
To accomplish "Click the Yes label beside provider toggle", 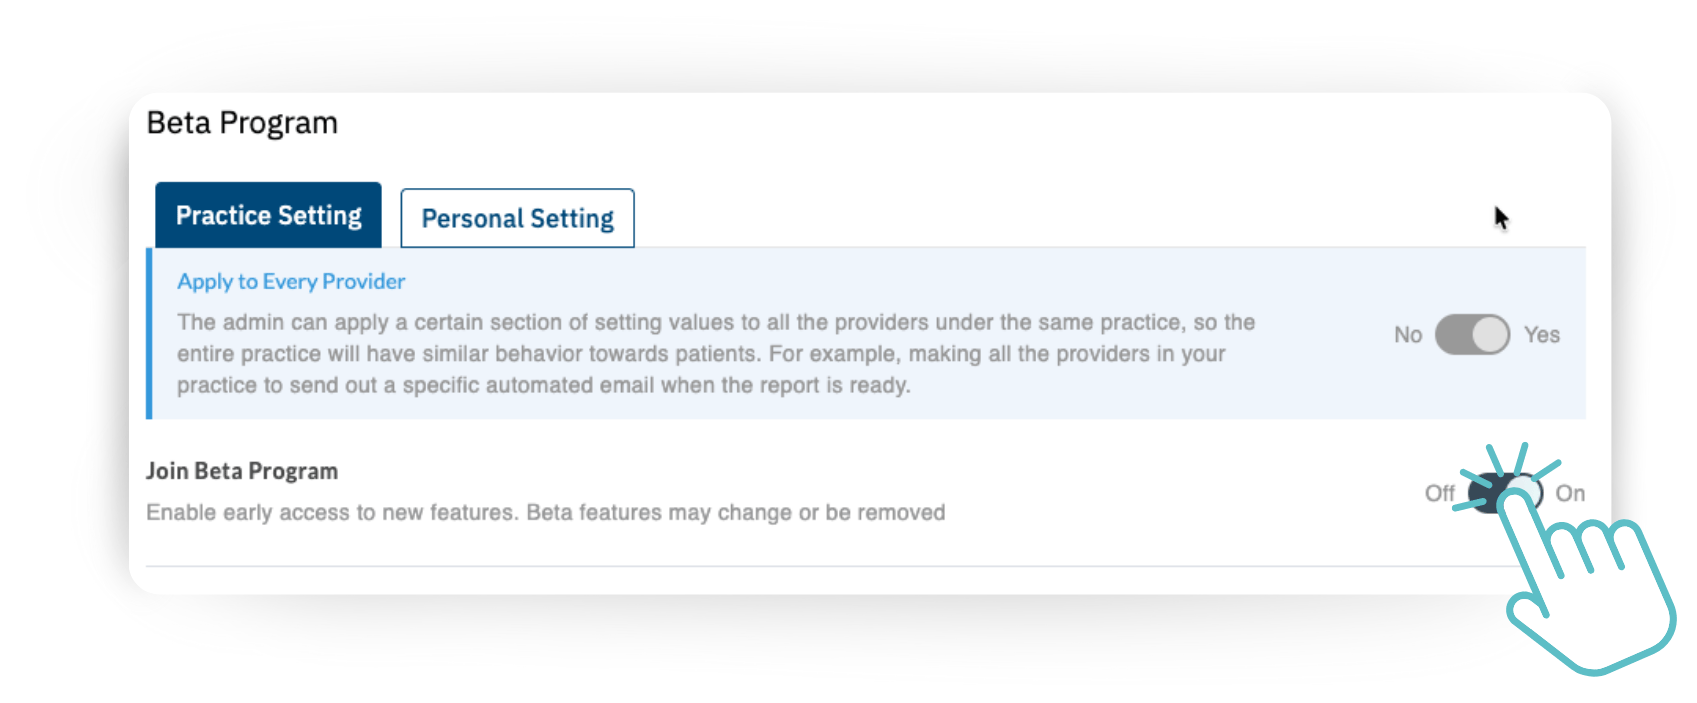I will (1541, 335).
